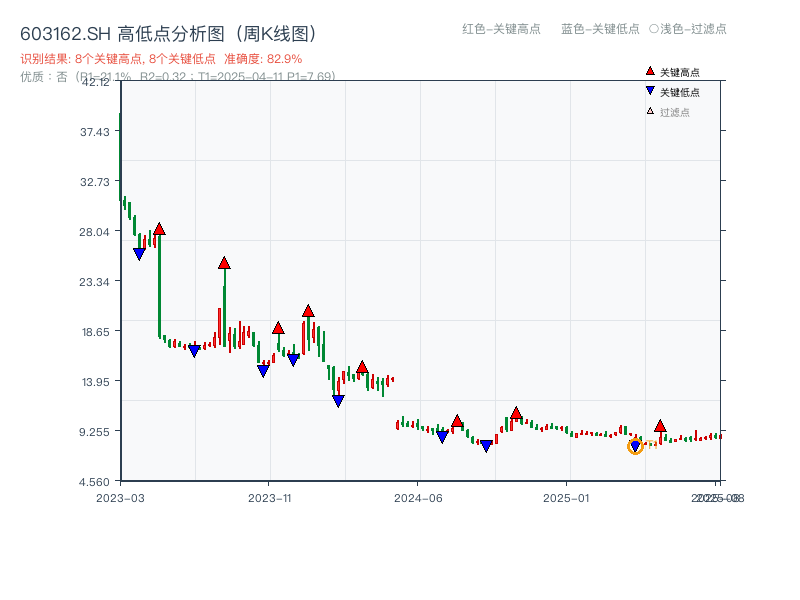Select the highest red peak marker near 28.04
Screen dimensions: 800x600
[160, 228]
